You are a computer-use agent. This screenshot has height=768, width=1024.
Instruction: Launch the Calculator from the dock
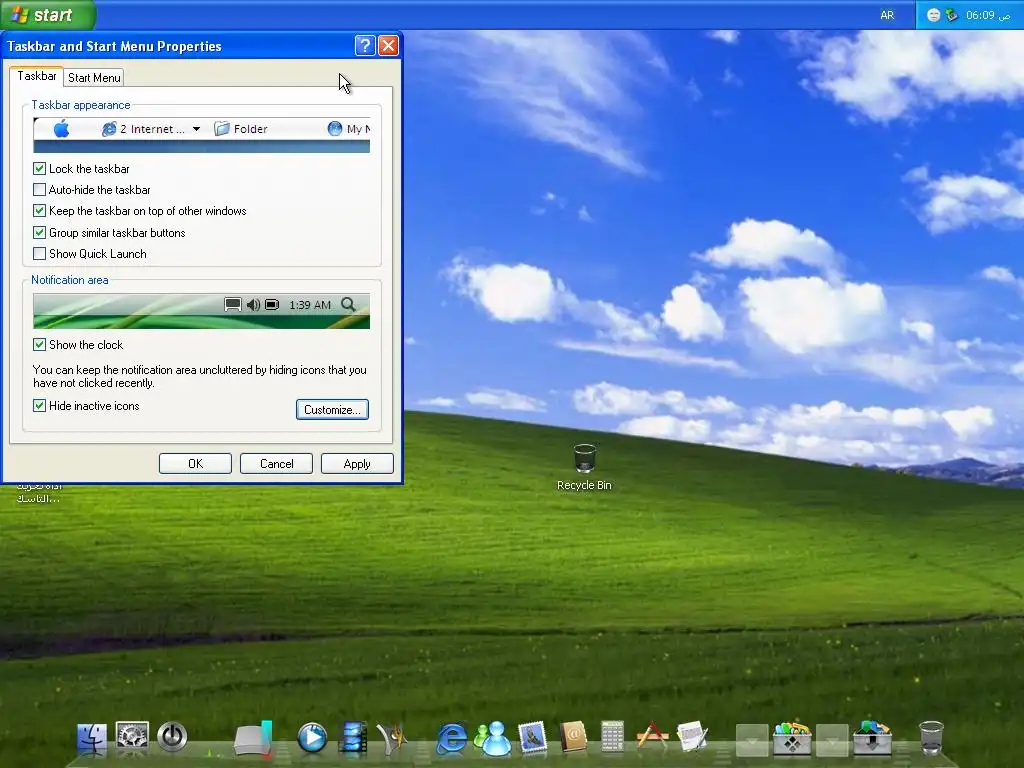[x=613, y=737]
